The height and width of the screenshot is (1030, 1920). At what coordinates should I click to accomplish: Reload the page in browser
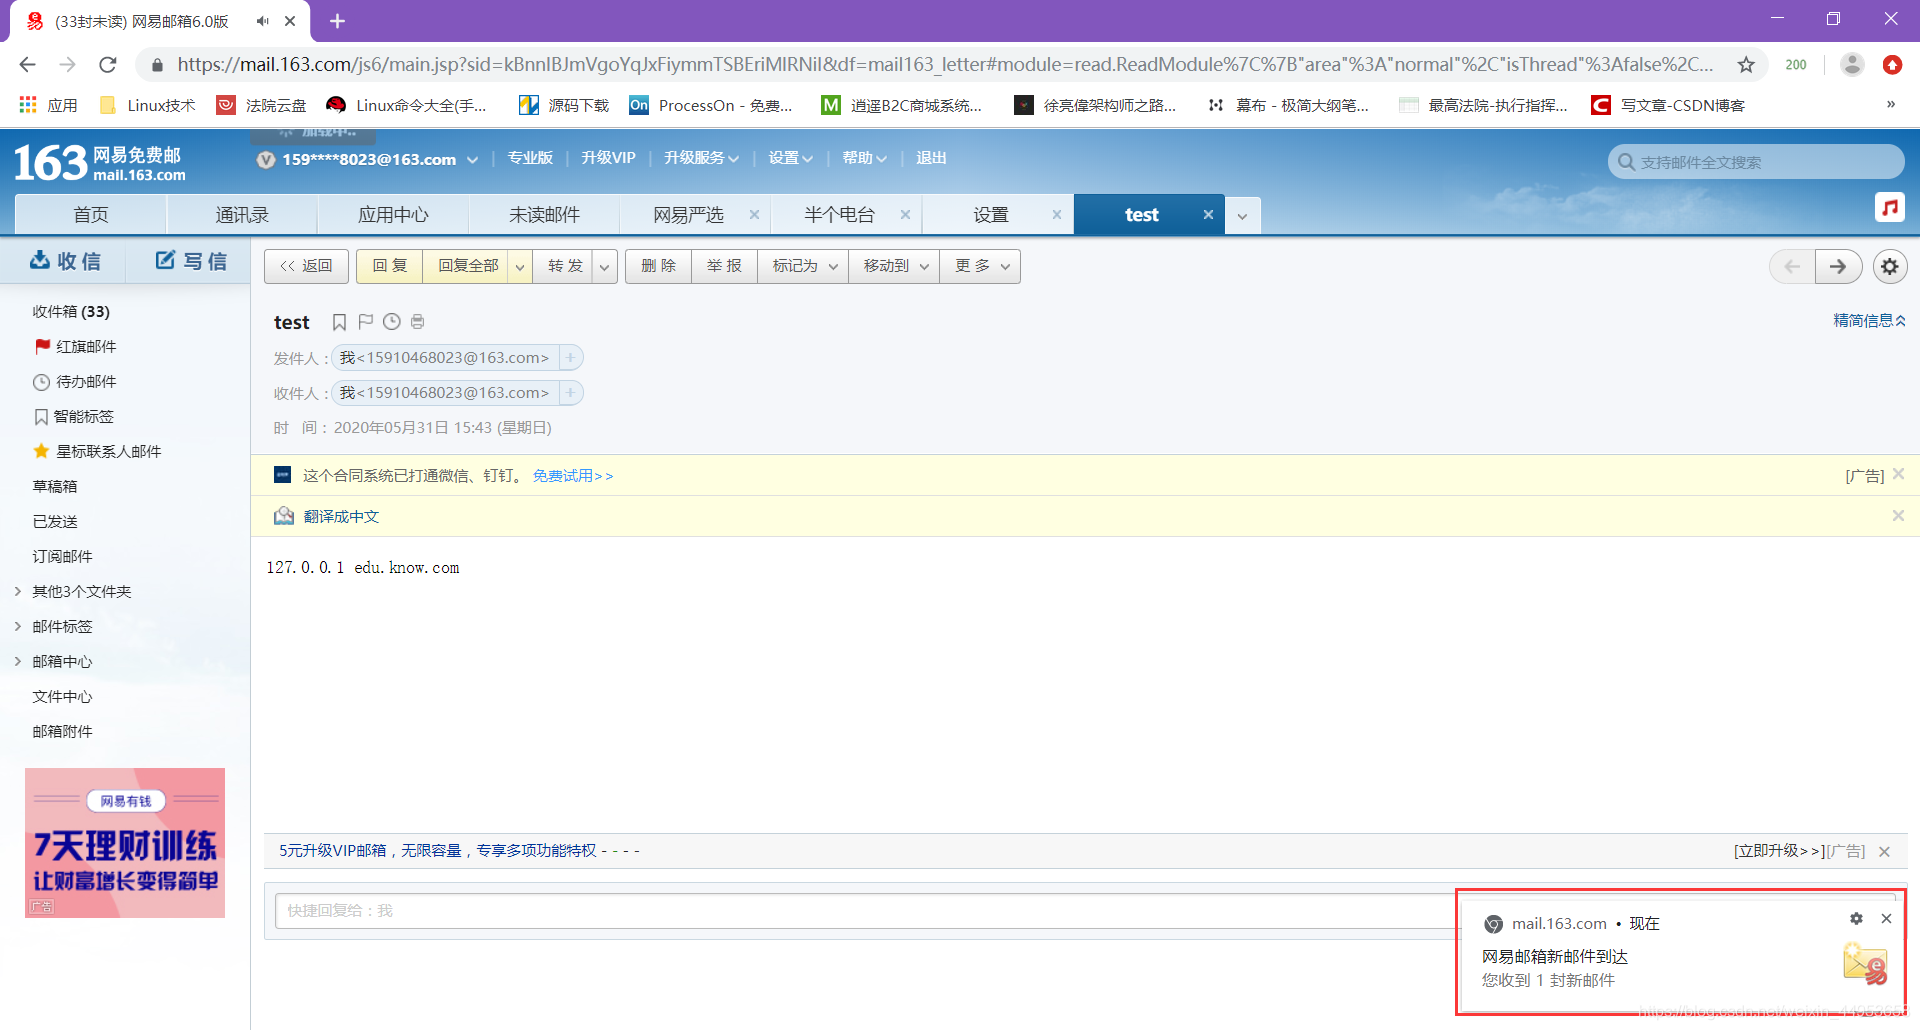pyautogui.click(x=108, y=65)
